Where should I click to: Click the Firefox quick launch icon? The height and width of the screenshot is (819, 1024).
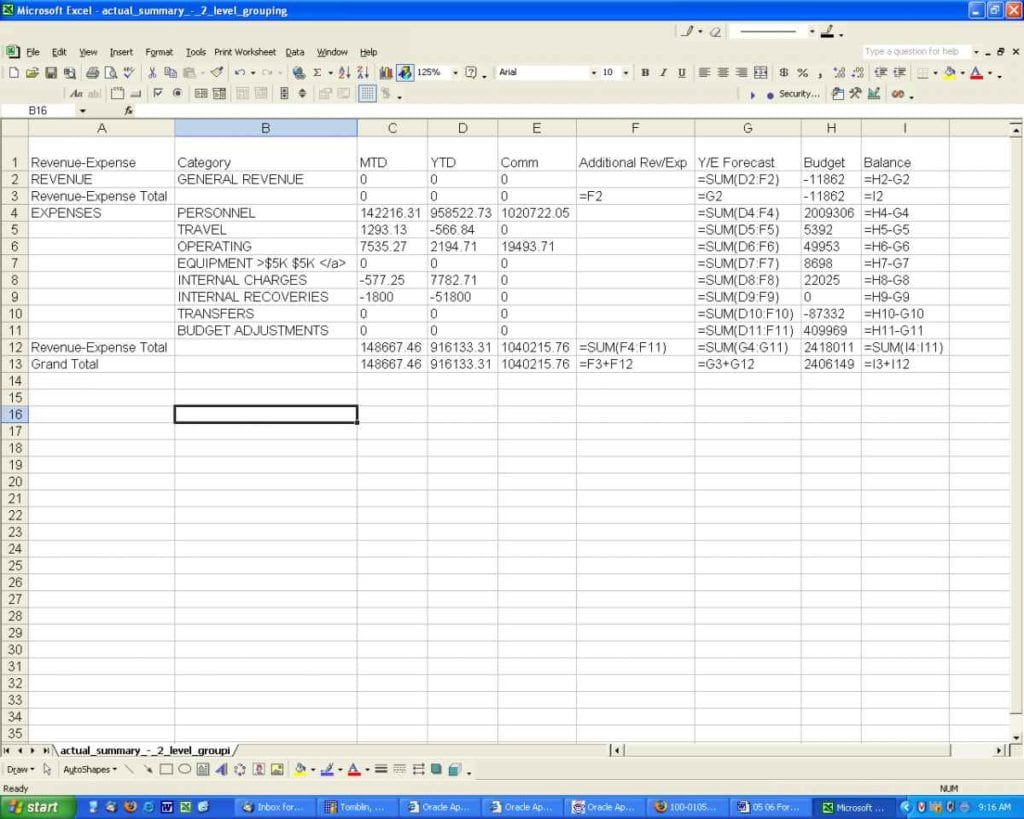[x=130, y=807]
